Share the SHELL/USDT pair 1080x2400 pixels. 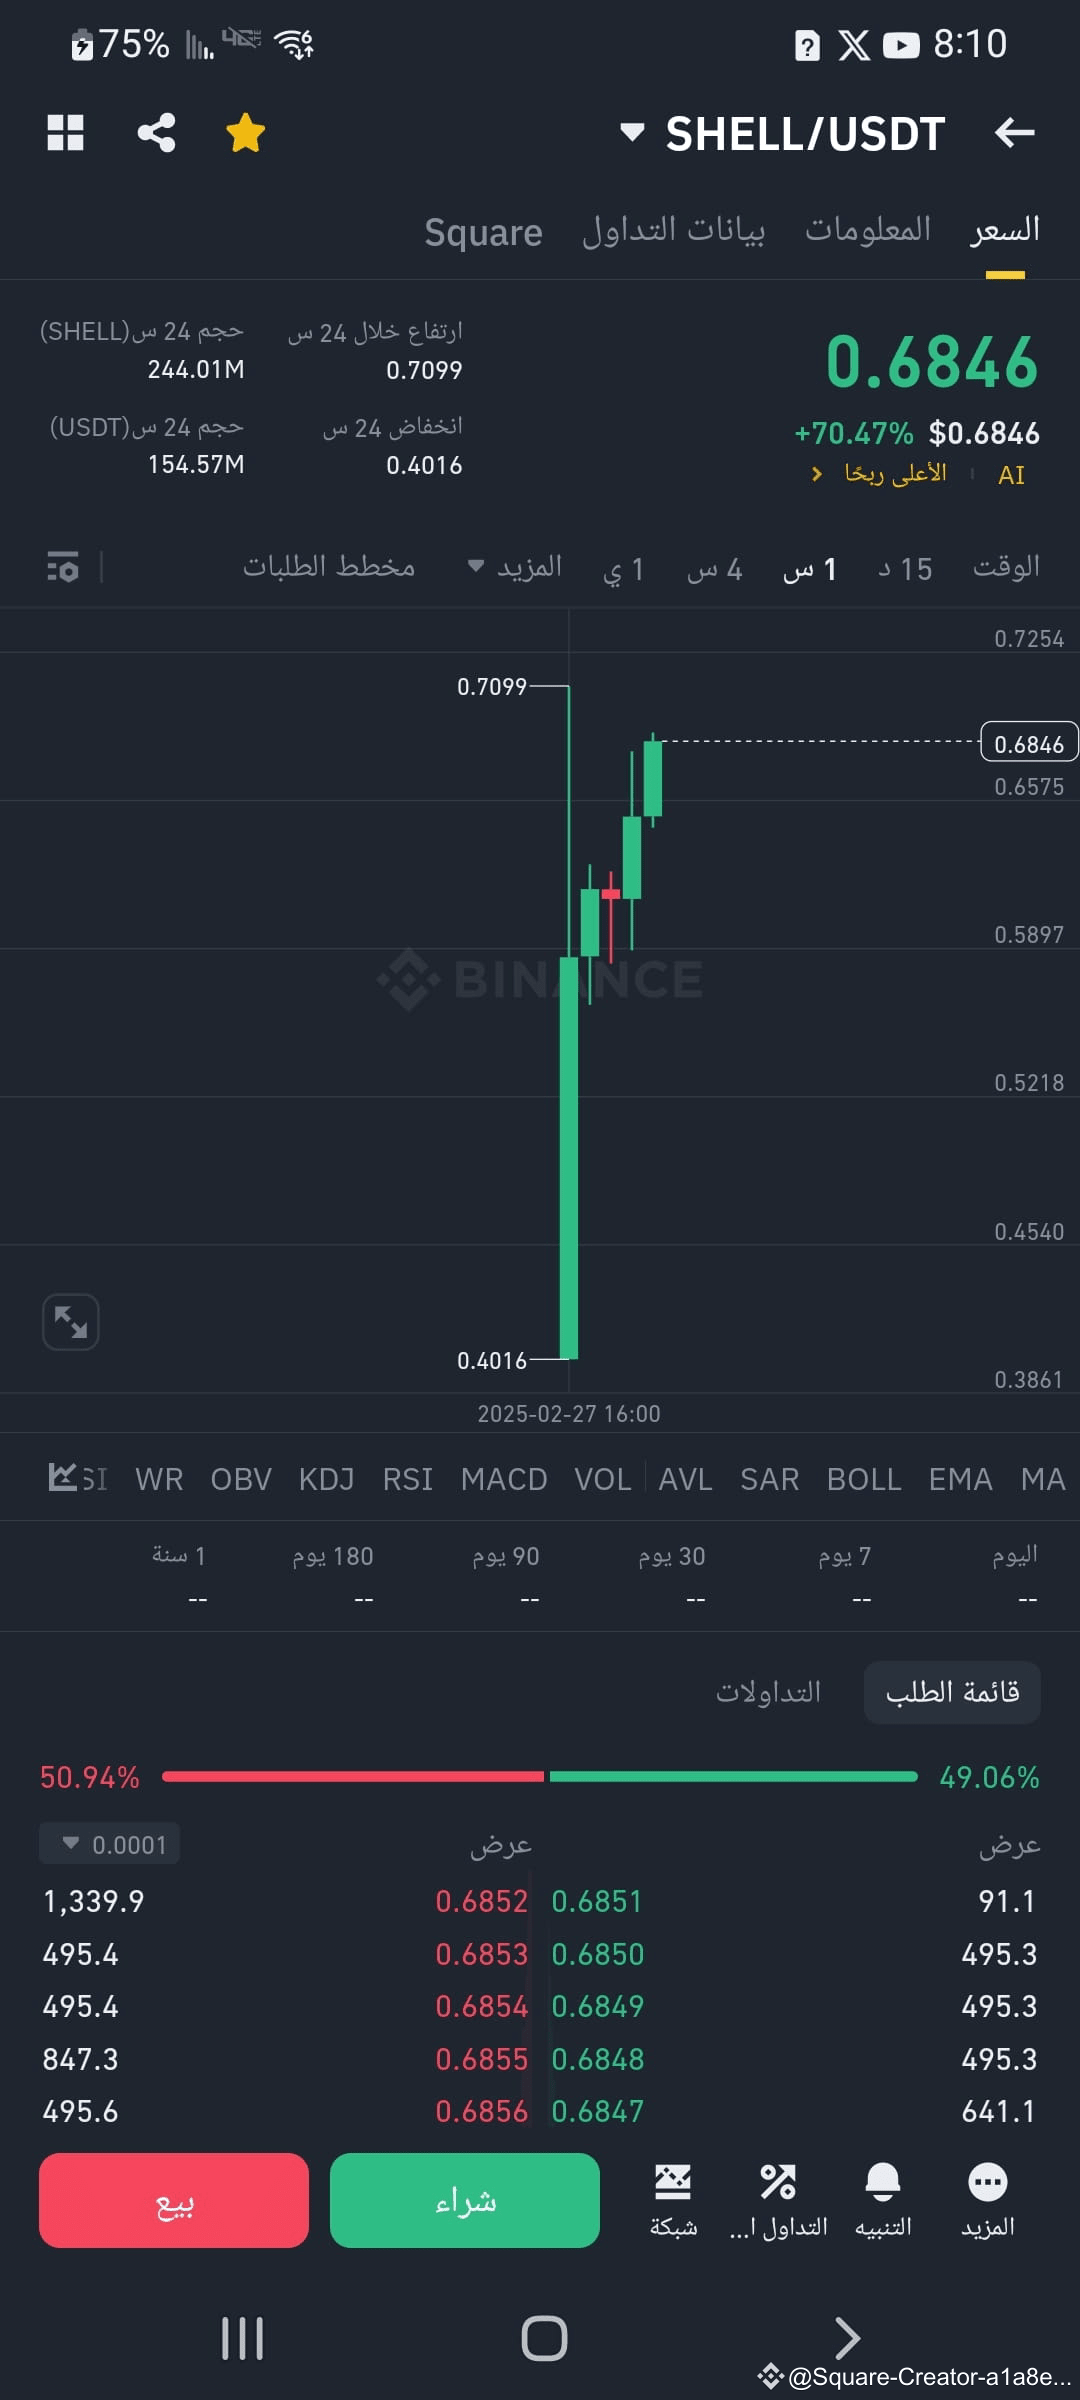156,132
